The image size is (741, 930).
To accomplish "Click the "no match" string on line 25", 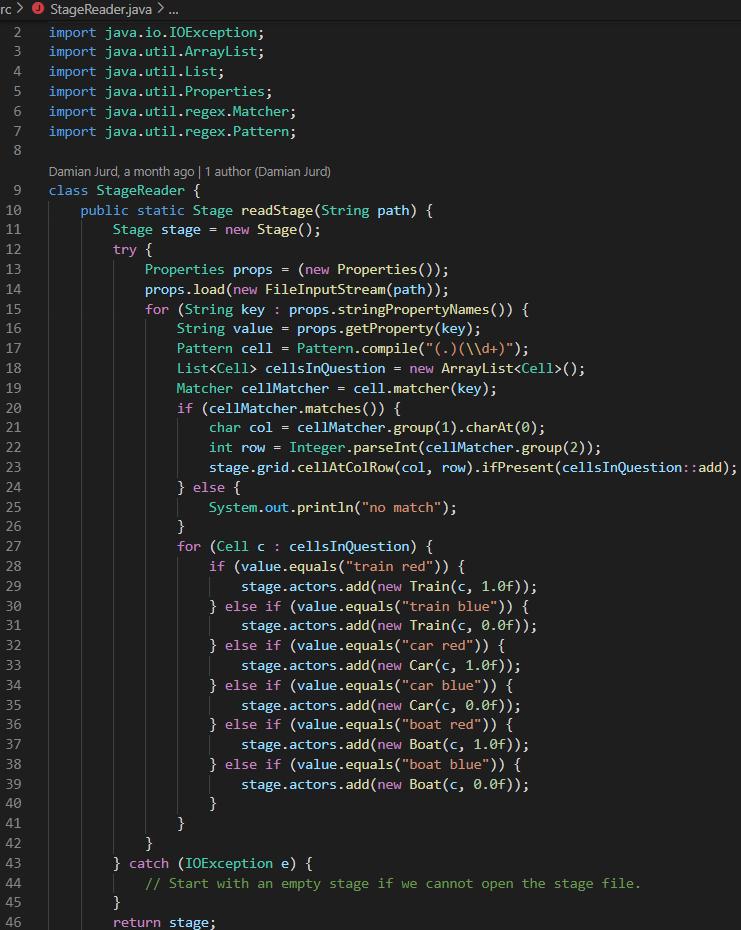I will (401, 507).
